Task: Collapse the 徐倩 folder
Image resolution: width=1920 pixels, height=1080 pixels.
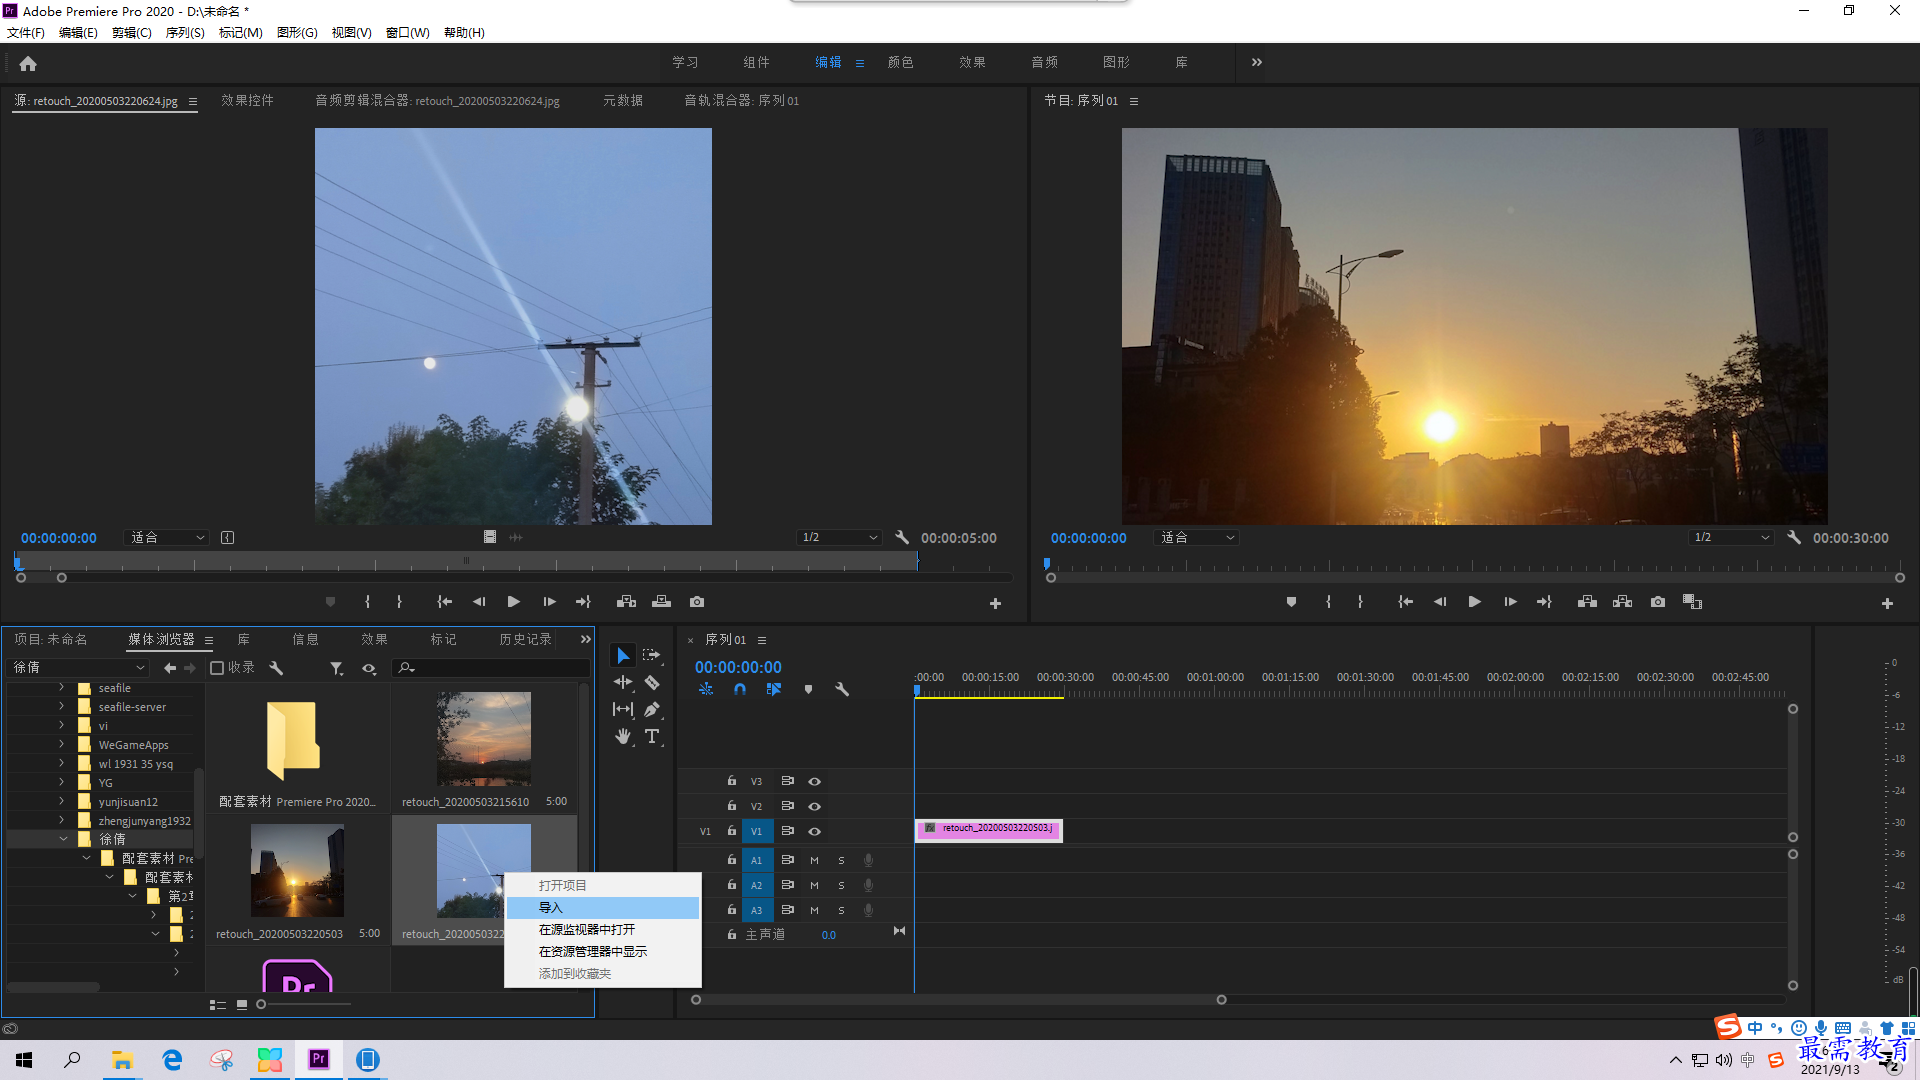Action: coord(63,839)
